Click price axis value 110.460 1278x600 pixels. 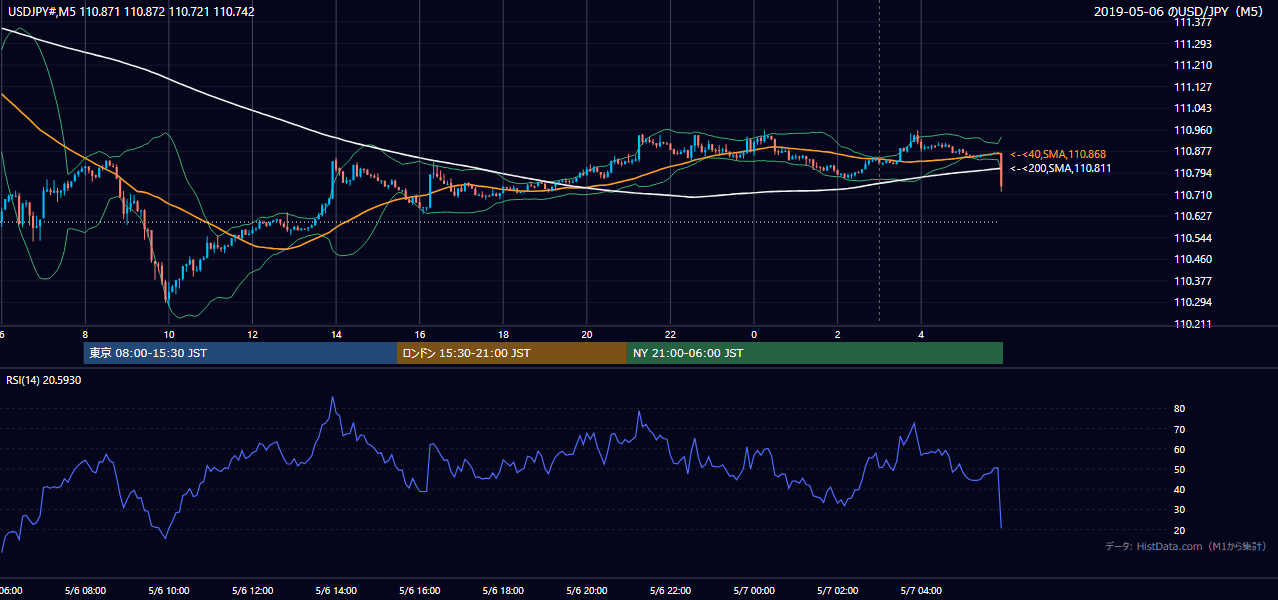(1193, 259)
